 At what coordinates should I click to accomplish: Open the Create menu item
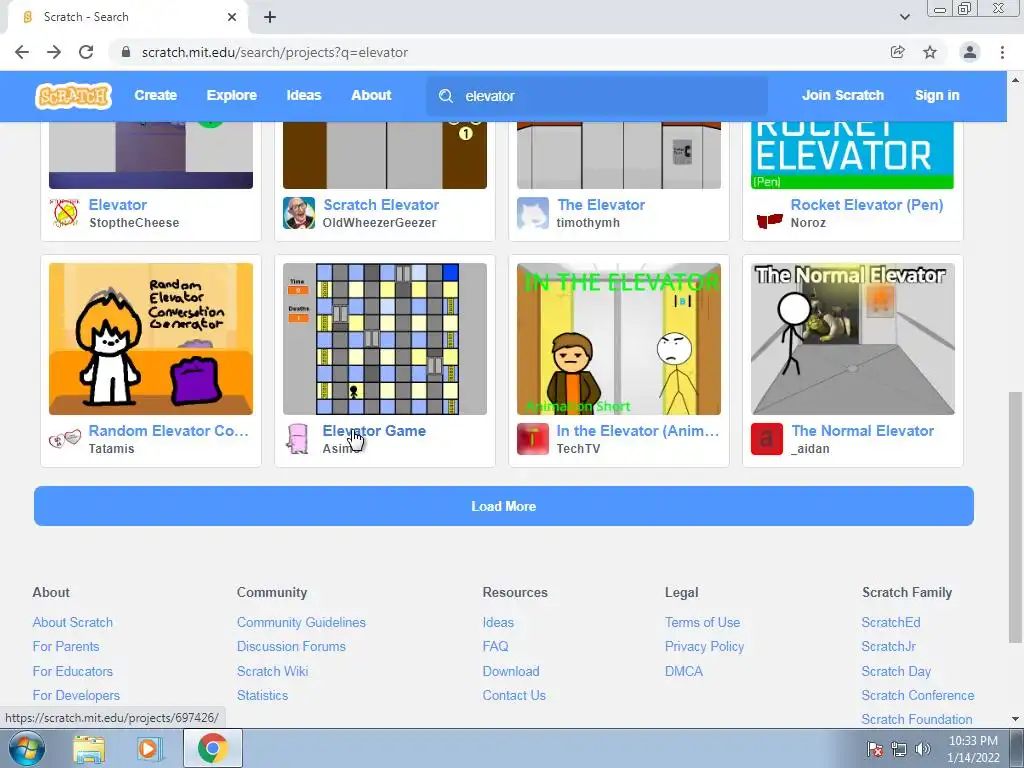coord(155,95)
